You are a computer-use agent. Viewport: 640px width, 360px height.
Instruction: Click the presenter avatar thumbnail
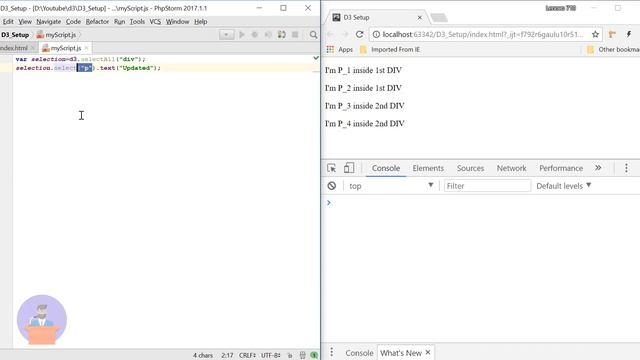point(42,320)
